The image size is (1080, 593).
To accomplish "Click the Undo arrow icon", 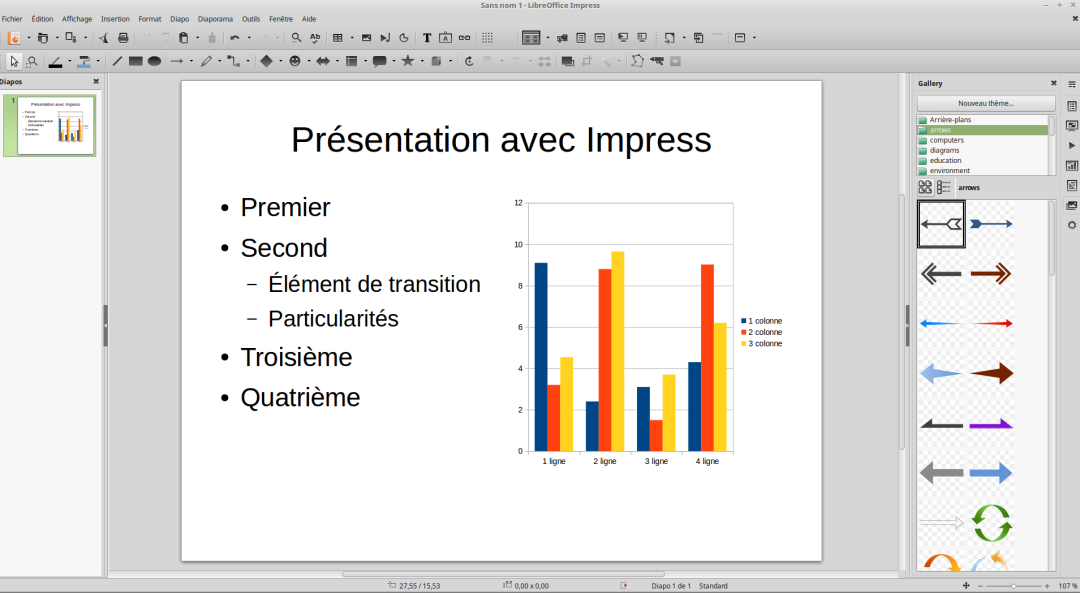I will [x=234, y=38].
